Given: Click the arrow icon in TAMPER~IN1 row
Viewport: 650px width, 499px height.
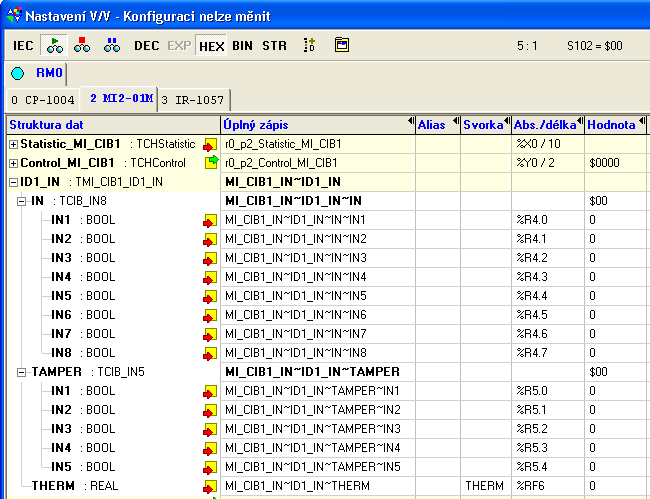Looking at the screenshot, I should pyautogui.click(x=210, y=392).
